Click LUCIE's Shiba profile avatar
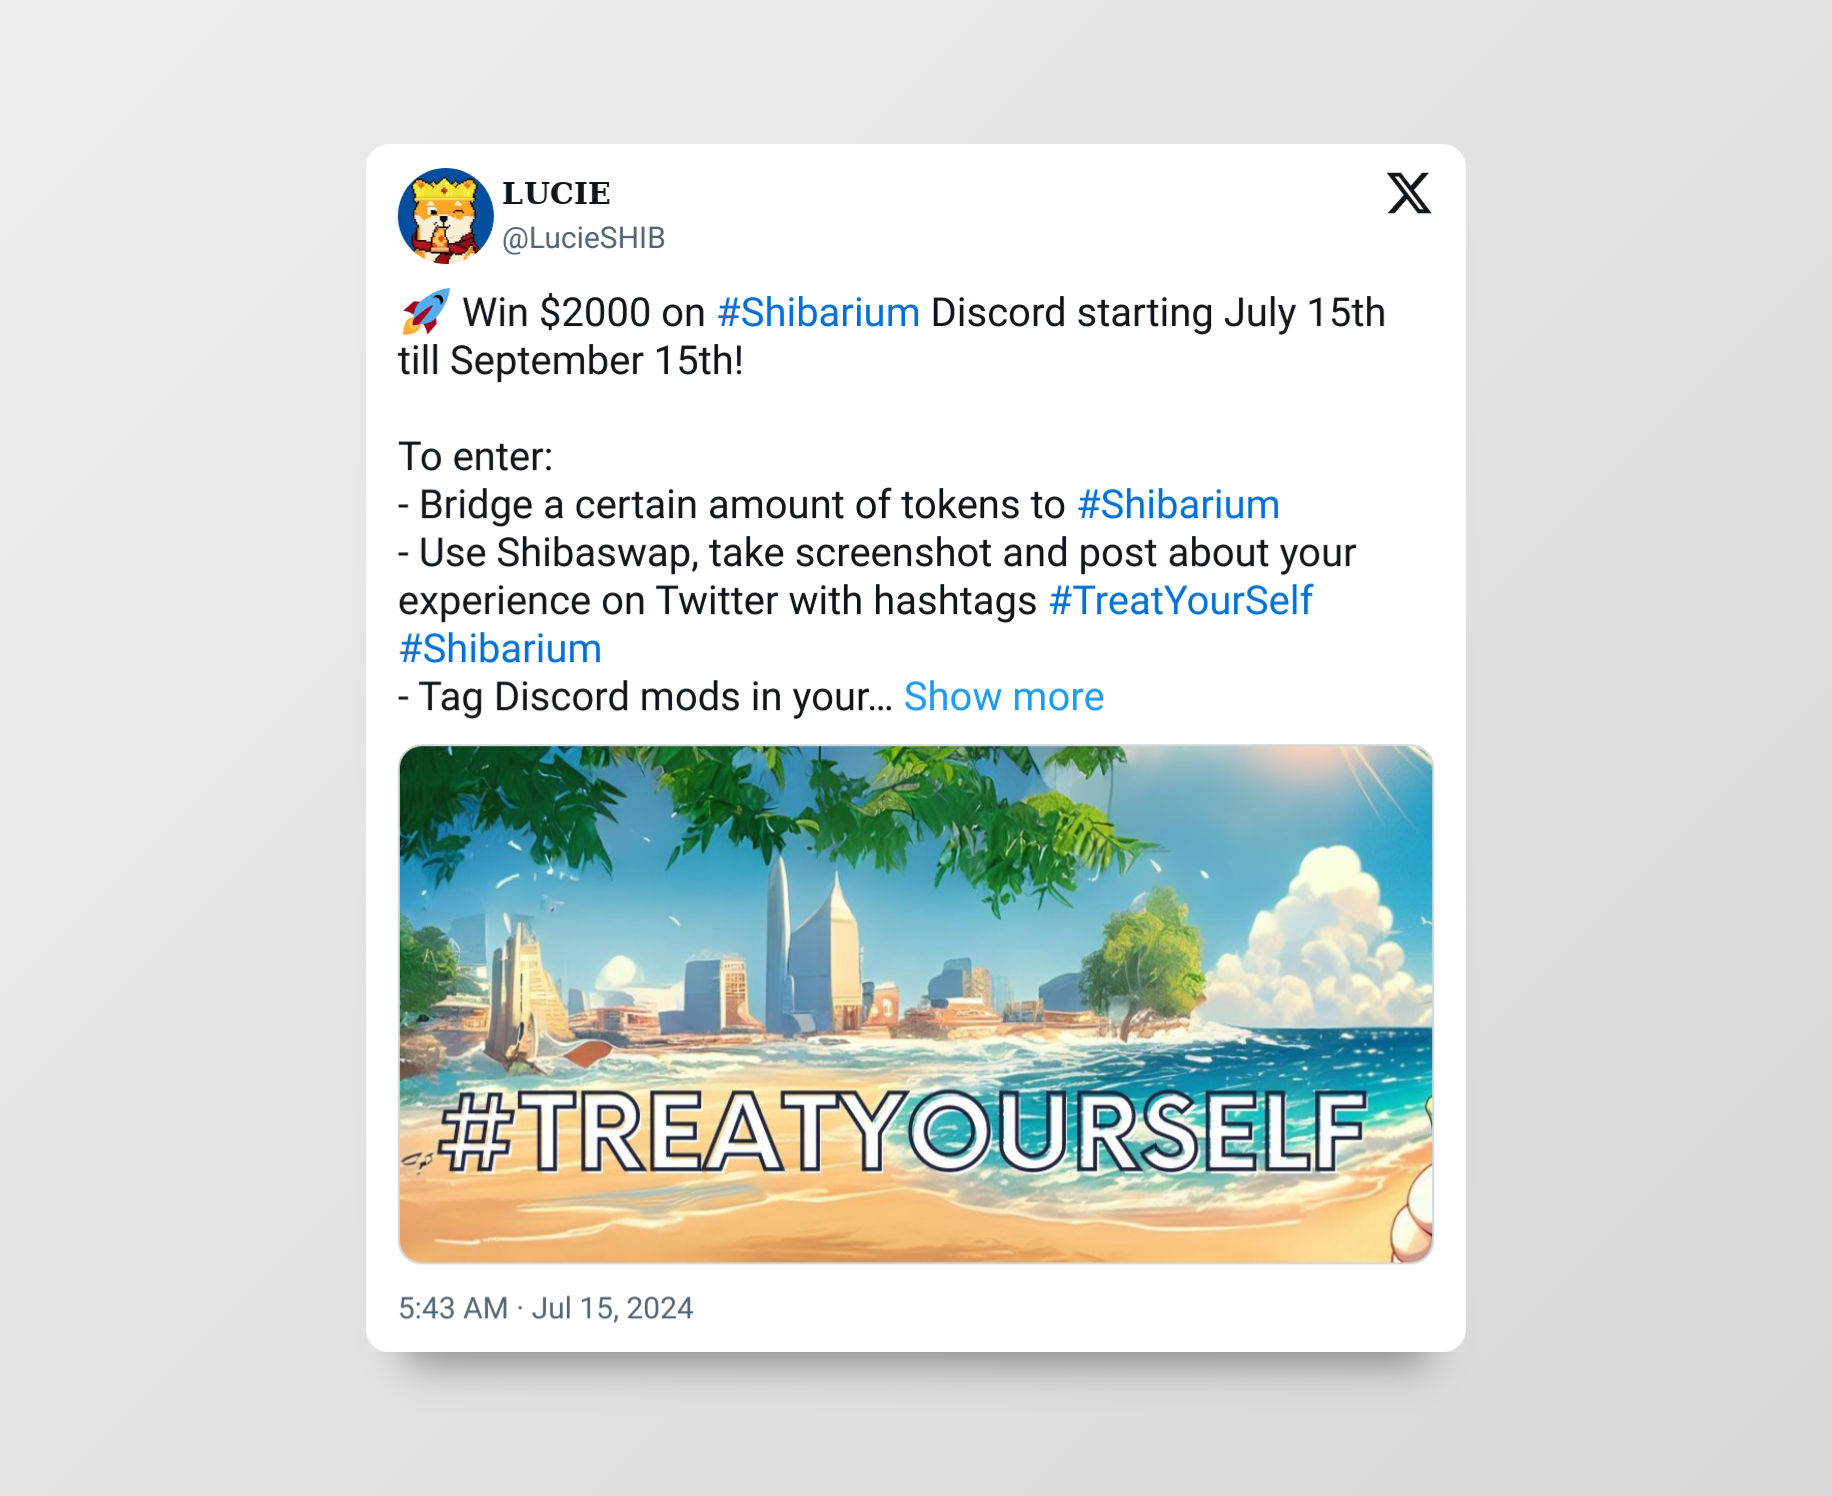Viewport: 1832px width, 1496px height. 446,216
